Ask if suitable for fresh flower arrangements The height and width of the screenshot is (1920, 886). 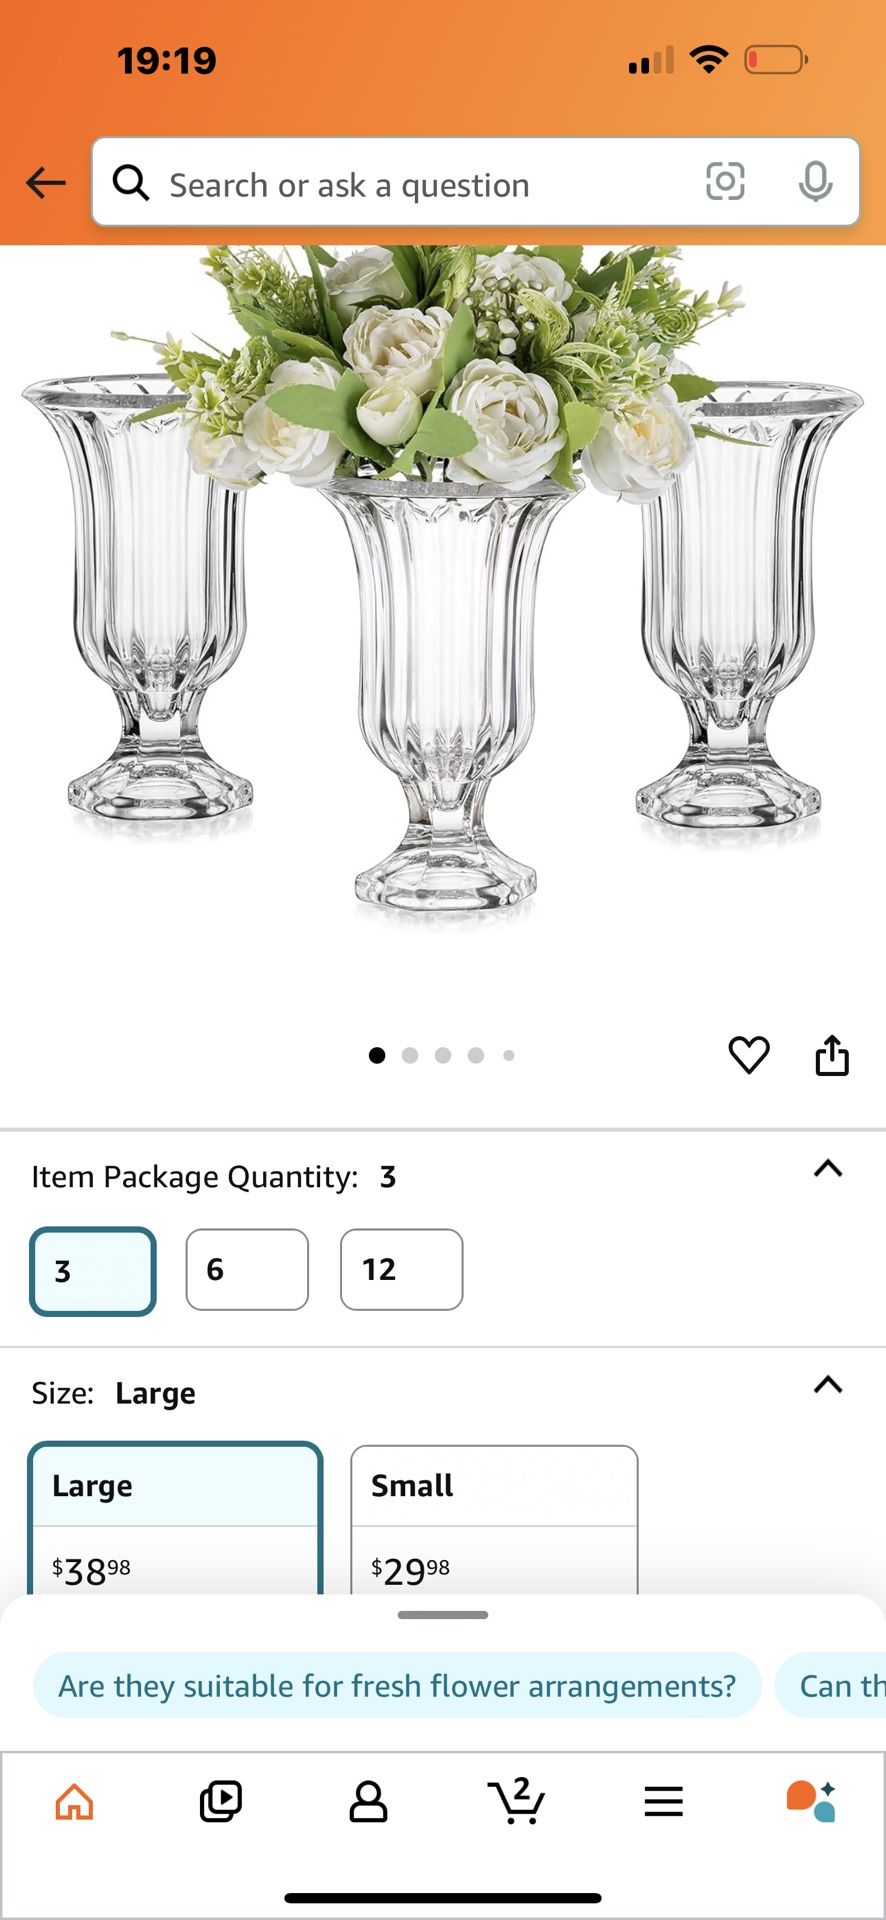point(397,1686)
